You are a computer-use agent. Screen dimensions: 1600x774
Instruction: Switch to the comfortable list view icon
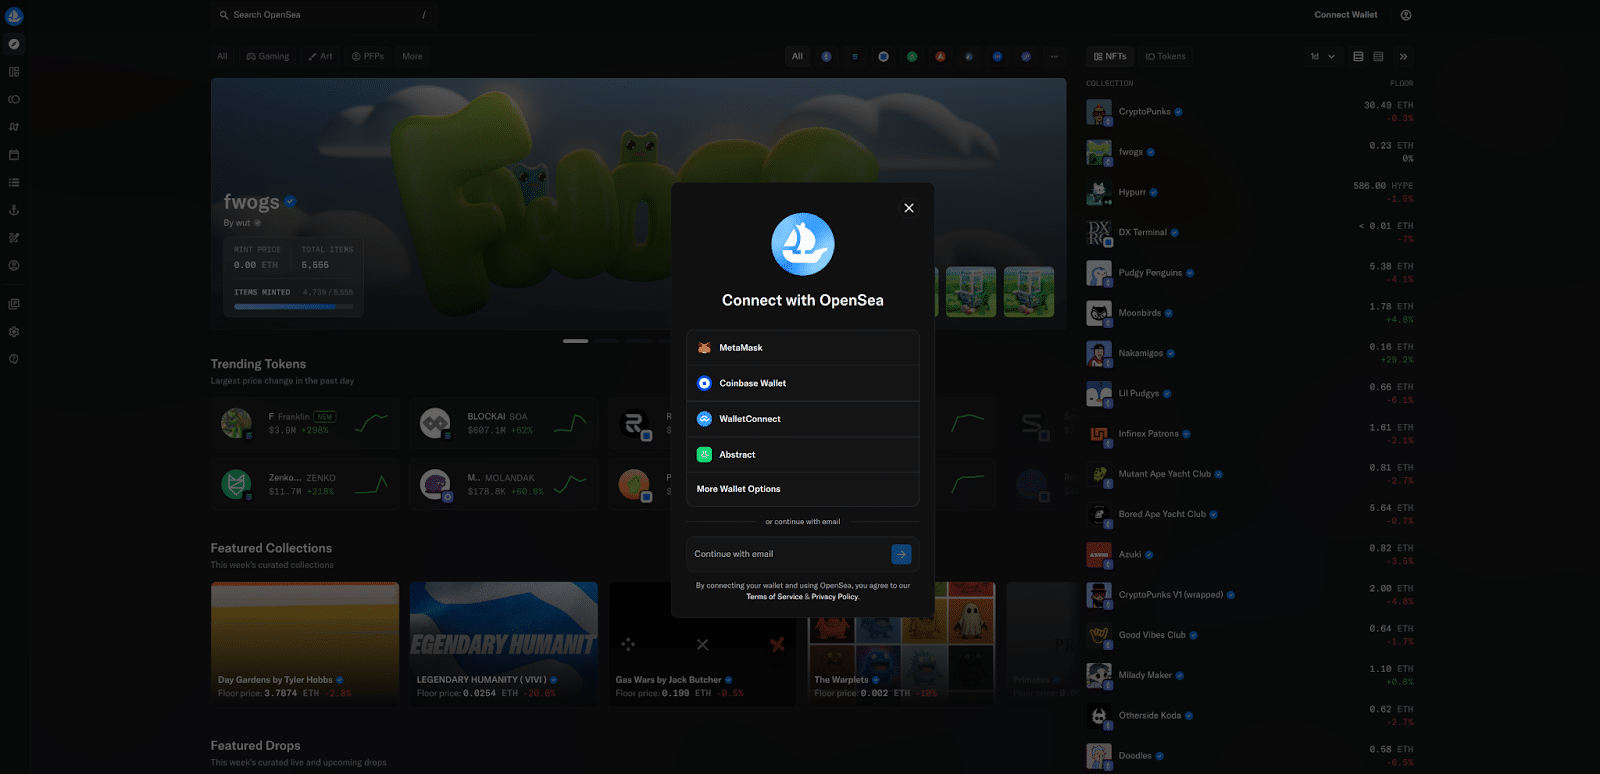[x=1358, y=57]
